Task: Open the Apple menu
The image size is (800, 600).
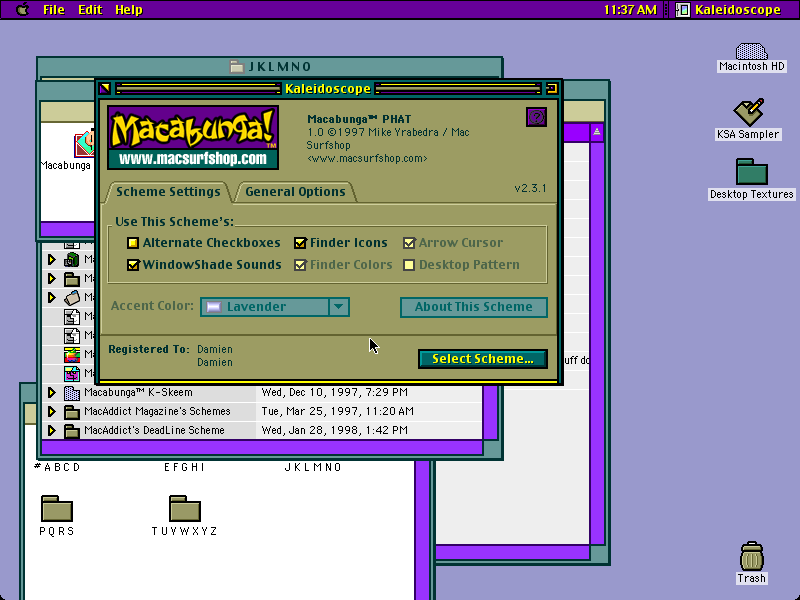Action: click(22, 10)
